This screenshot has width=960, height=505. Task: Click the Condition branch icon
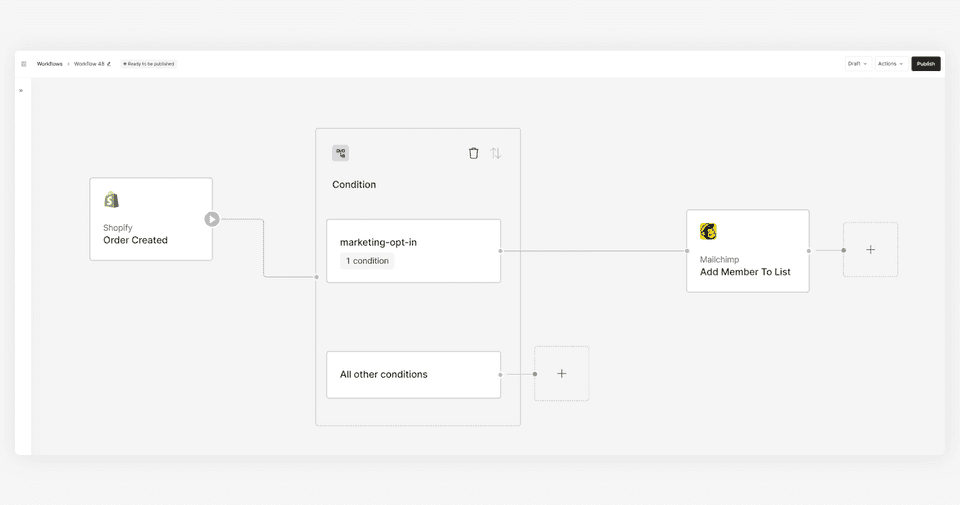[340, 153]
